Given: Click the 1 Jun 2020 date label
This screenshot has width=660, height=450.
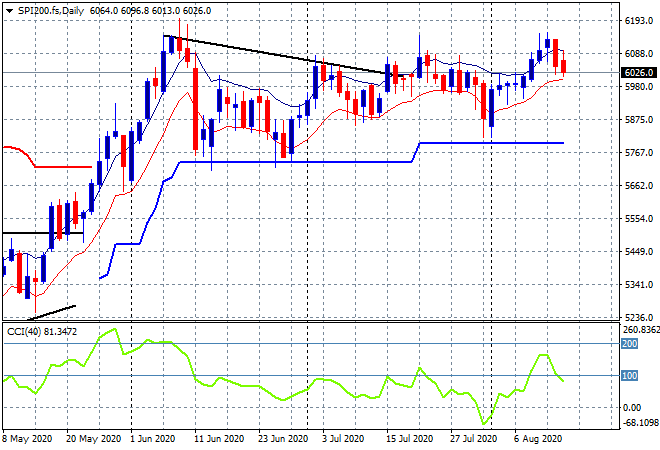Looking at the screenshot, I should click(152, 439).
